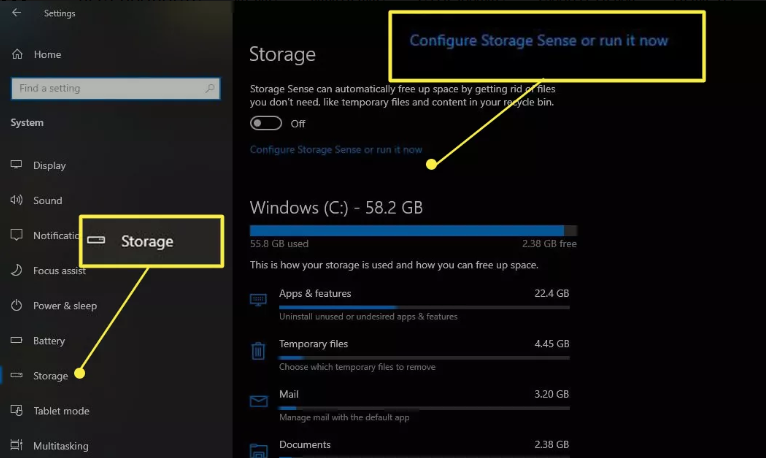Click the Temporary files trash icon

(x=258, y=351)
